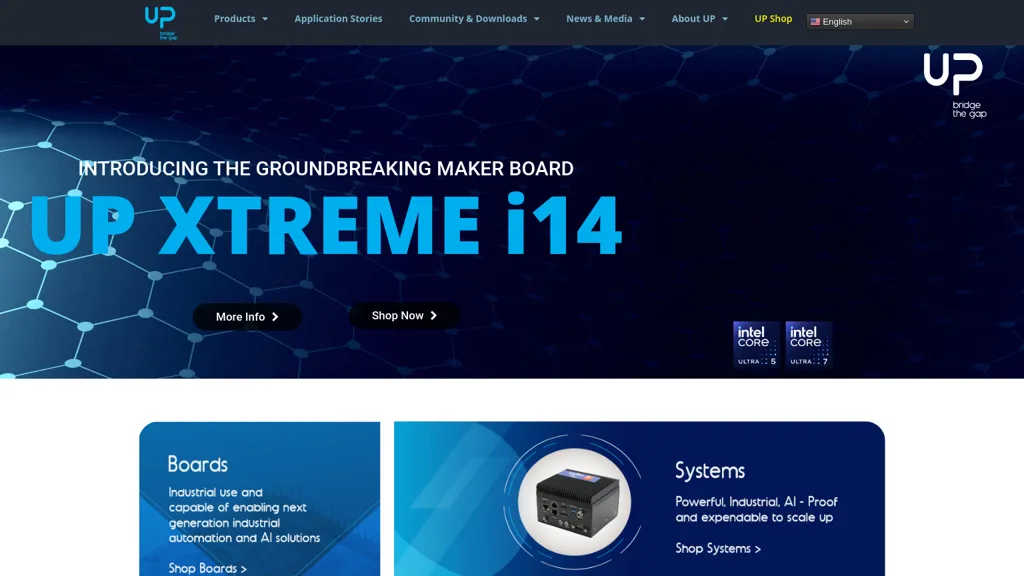The image size is (1024, 576).
Task: Go to the UP Shop
Action: (773, 19)
